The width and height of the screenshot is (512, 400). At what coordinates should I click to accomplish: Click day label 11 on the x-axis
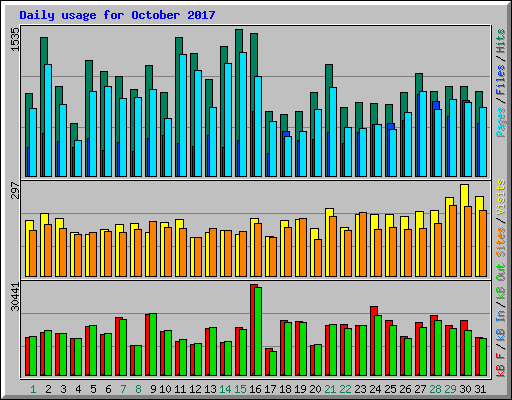180,389
